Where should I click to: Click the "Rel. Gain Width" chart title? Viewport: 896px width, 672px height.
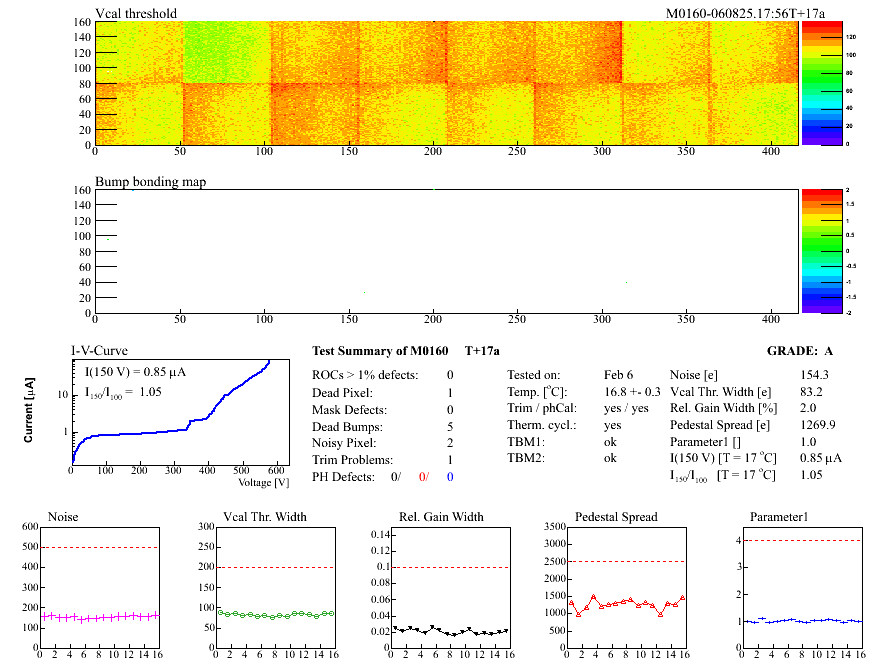point(438,517)
